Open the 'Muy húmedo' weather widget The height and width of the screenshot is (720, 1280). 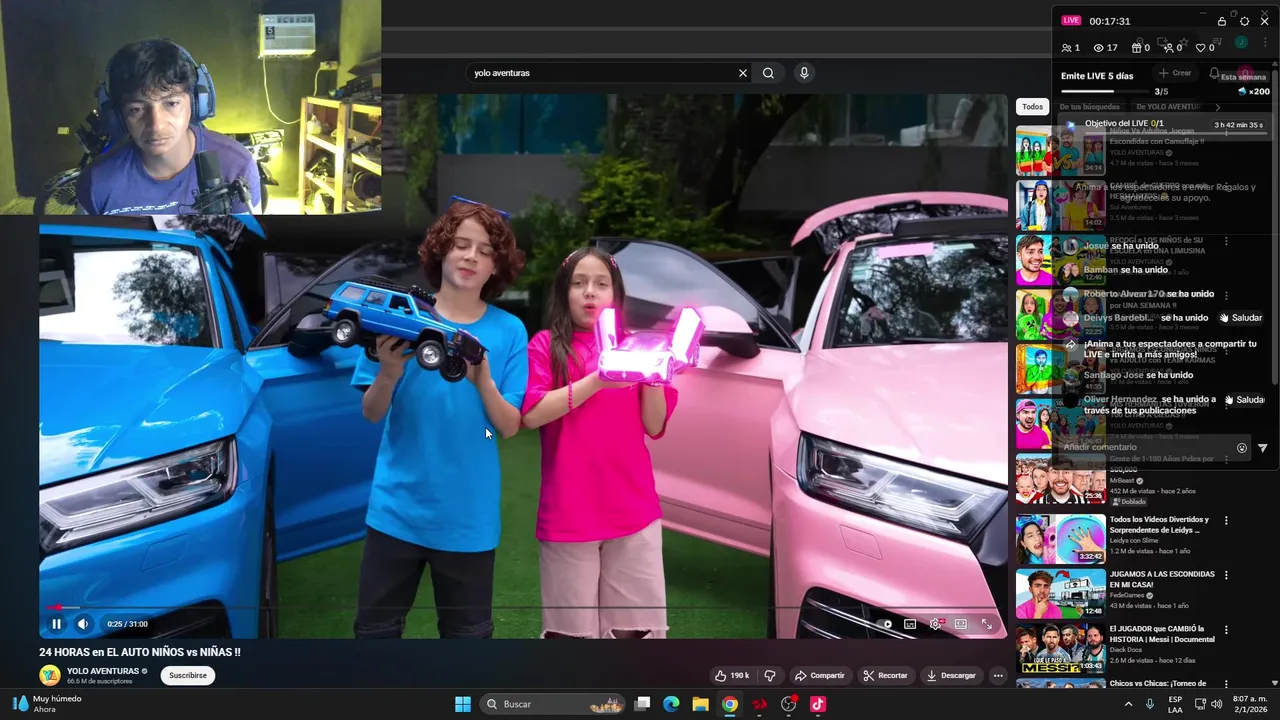tap(47, 704)
